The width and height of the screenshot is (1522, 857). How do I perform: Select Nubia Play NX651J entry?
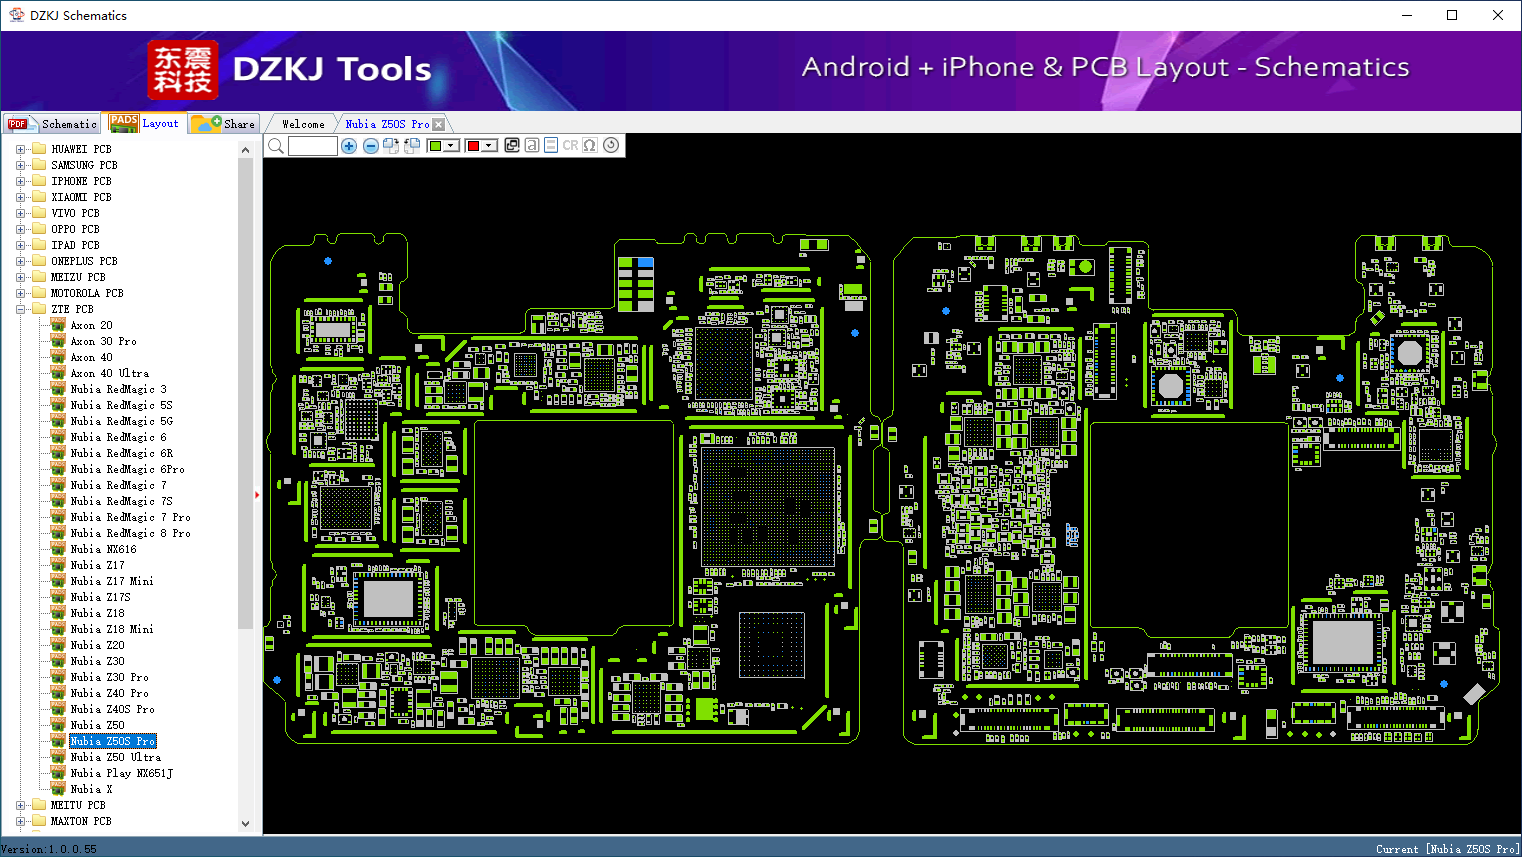pyautogui.click(x=121, y=773)
